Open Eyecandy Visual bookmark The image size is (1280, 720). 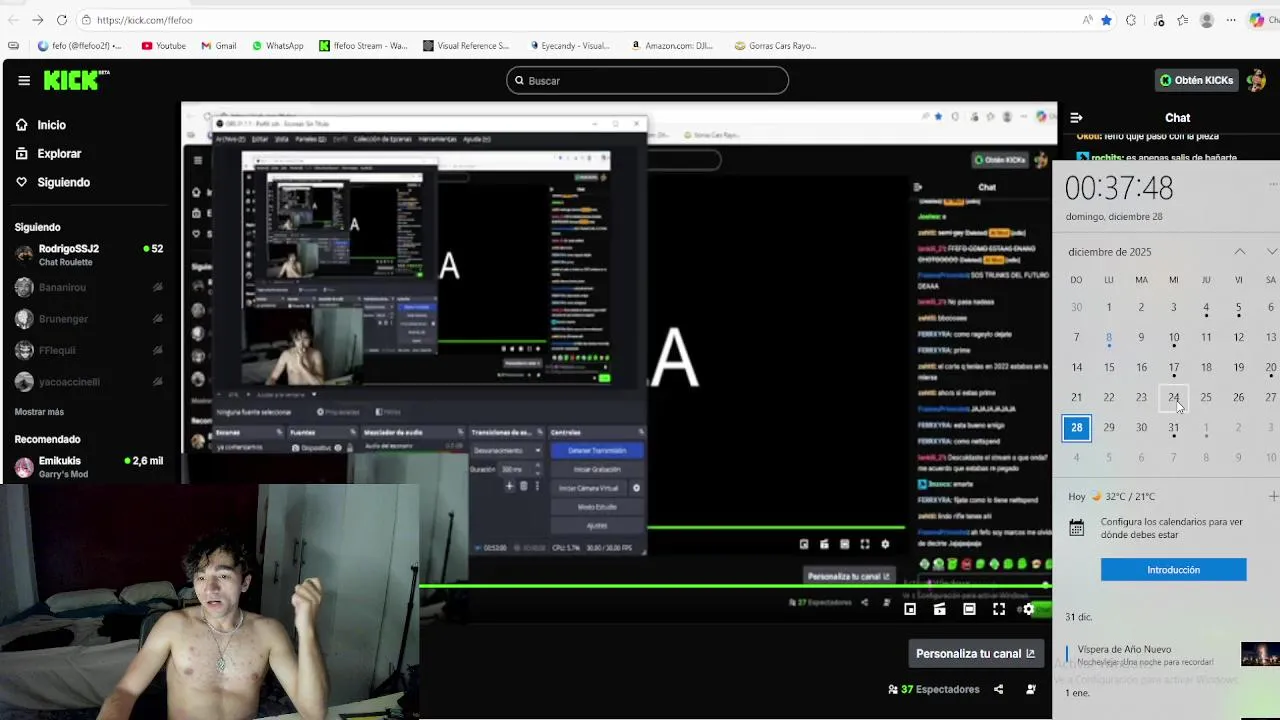[569, 46]
